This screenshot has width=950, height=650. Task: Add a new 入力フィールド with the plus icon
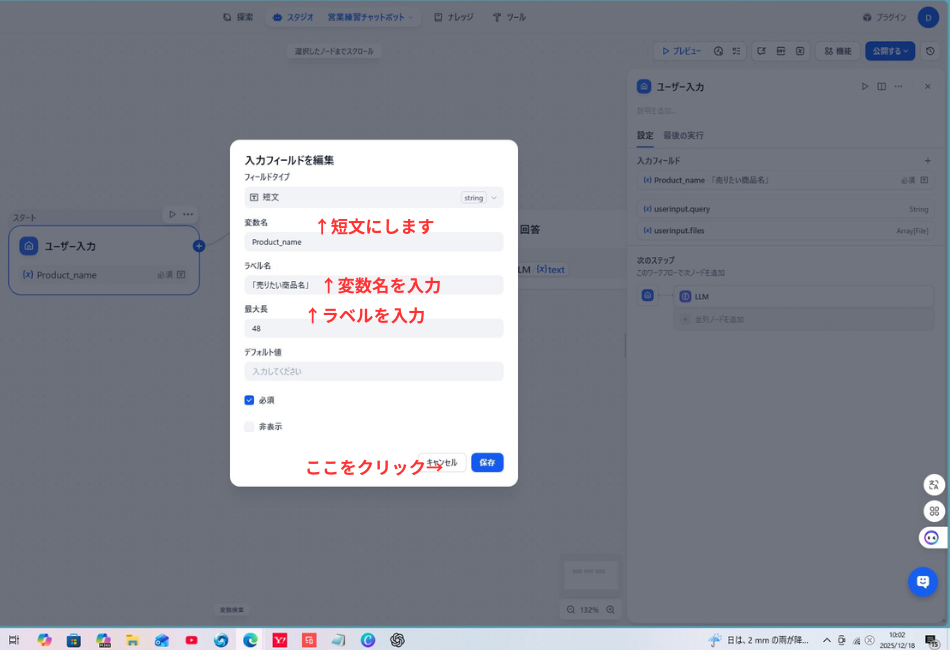928,160
